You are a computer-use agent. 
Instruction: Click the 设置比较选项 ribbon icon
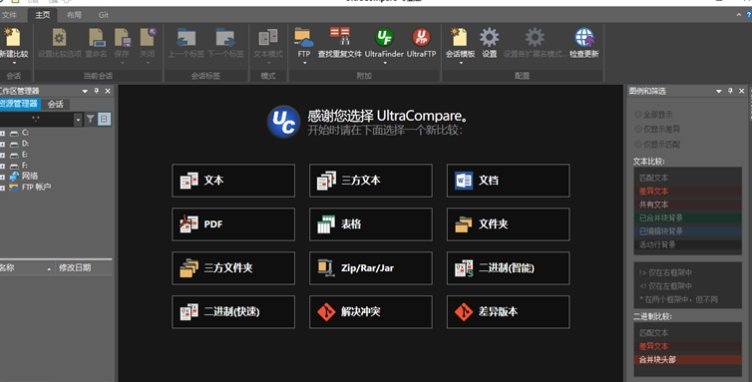click(59, 37)
